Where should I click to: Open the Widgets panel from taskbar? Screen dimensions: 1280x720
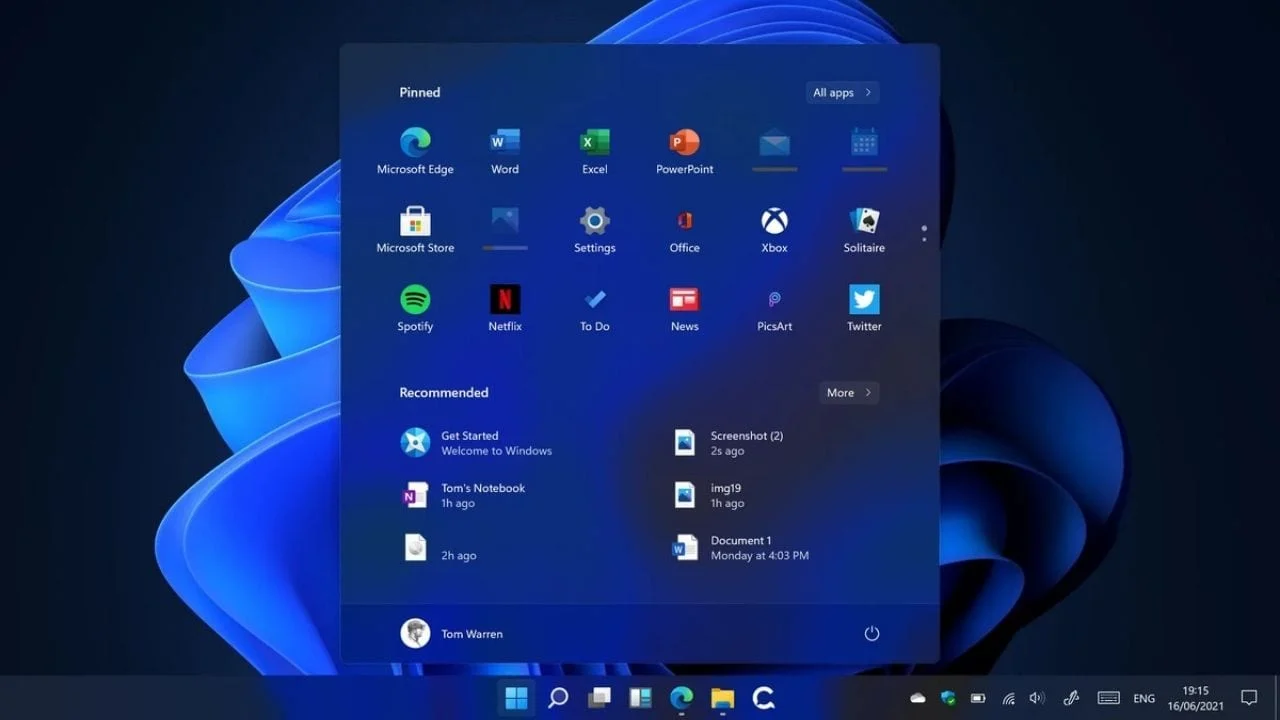[x=640, y=698]
